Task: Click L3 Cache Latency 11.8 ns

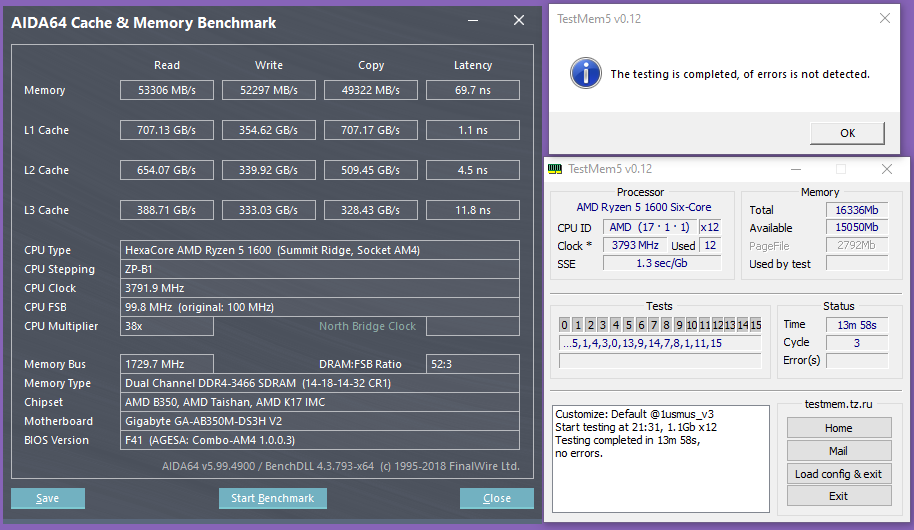Action: (473, 210)
